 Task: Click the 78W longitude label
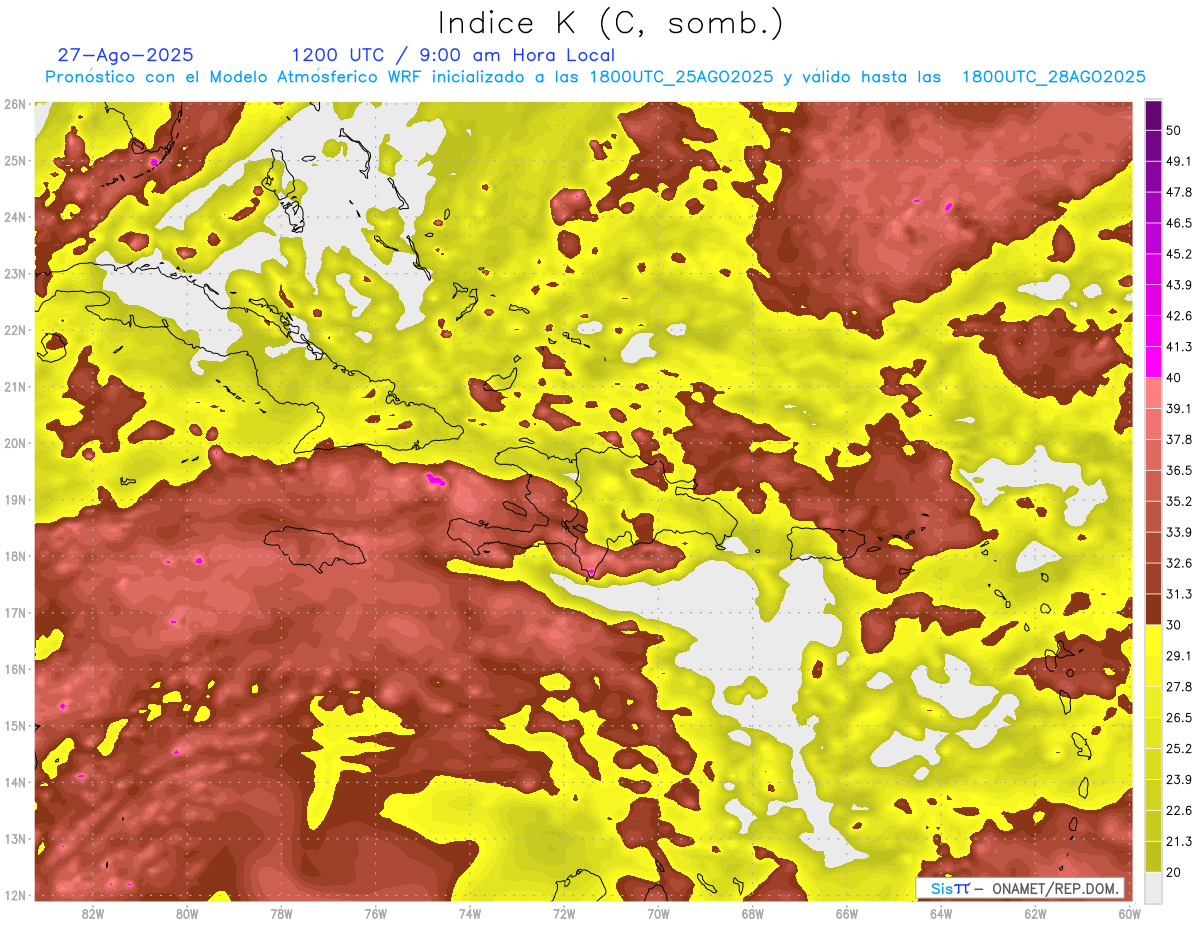(281, 913)
